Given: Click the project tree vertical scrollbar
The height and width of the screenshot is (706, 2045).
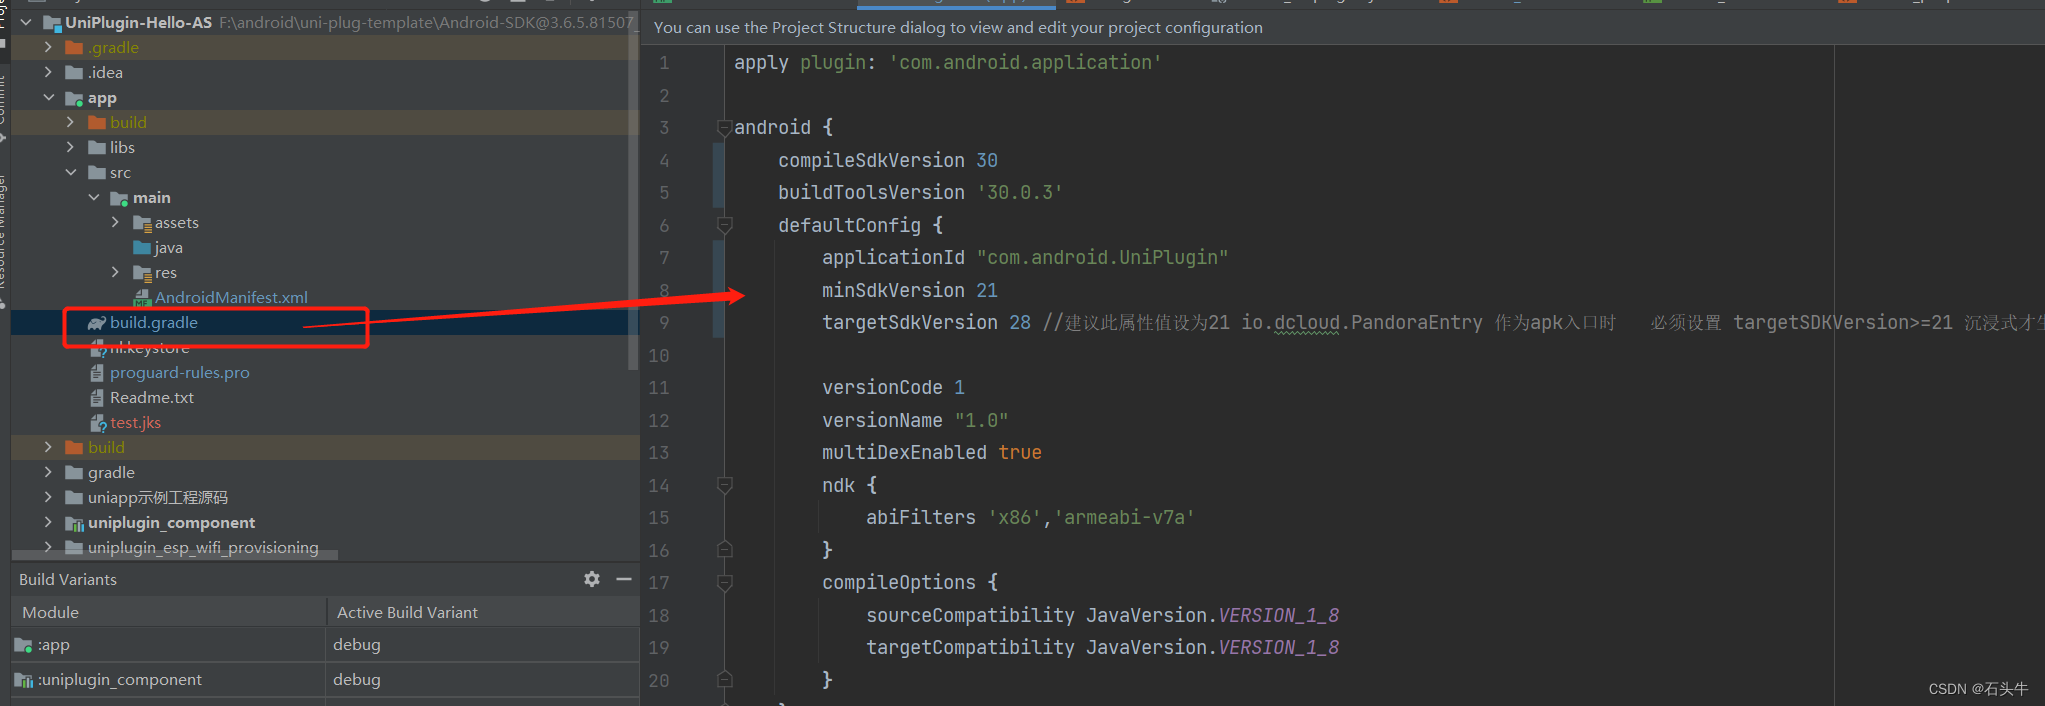Looking at the screenshot, I should pyautogui.click(x=632, y=190).
